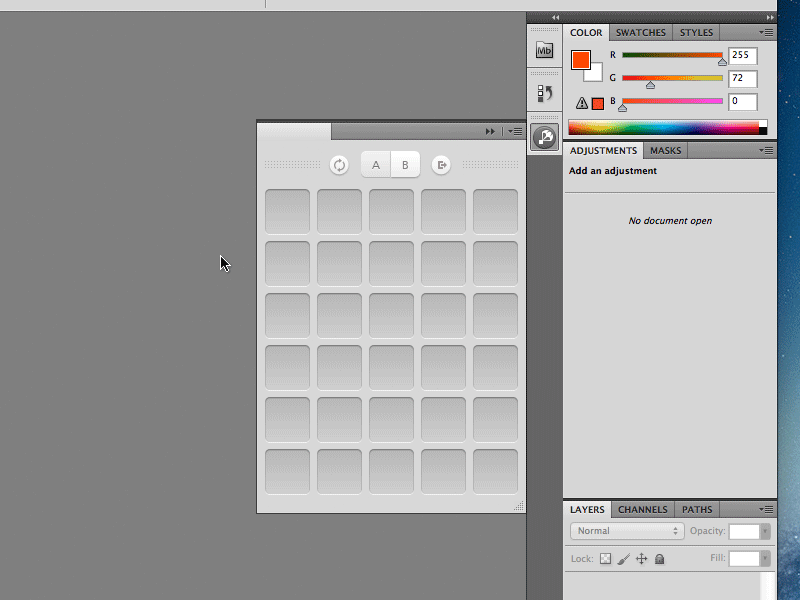
Task: Click the export arrow icon beside B
Action: click(x=441, y=165)
